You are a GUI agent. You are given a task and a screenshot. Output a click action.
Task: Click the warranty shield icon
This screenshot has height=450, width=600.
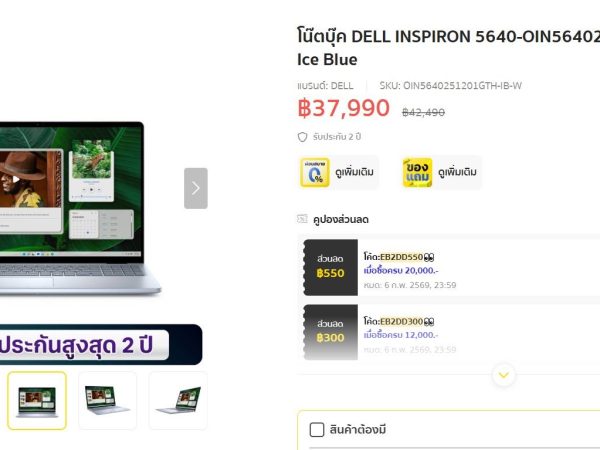click(x=302, y=137)
